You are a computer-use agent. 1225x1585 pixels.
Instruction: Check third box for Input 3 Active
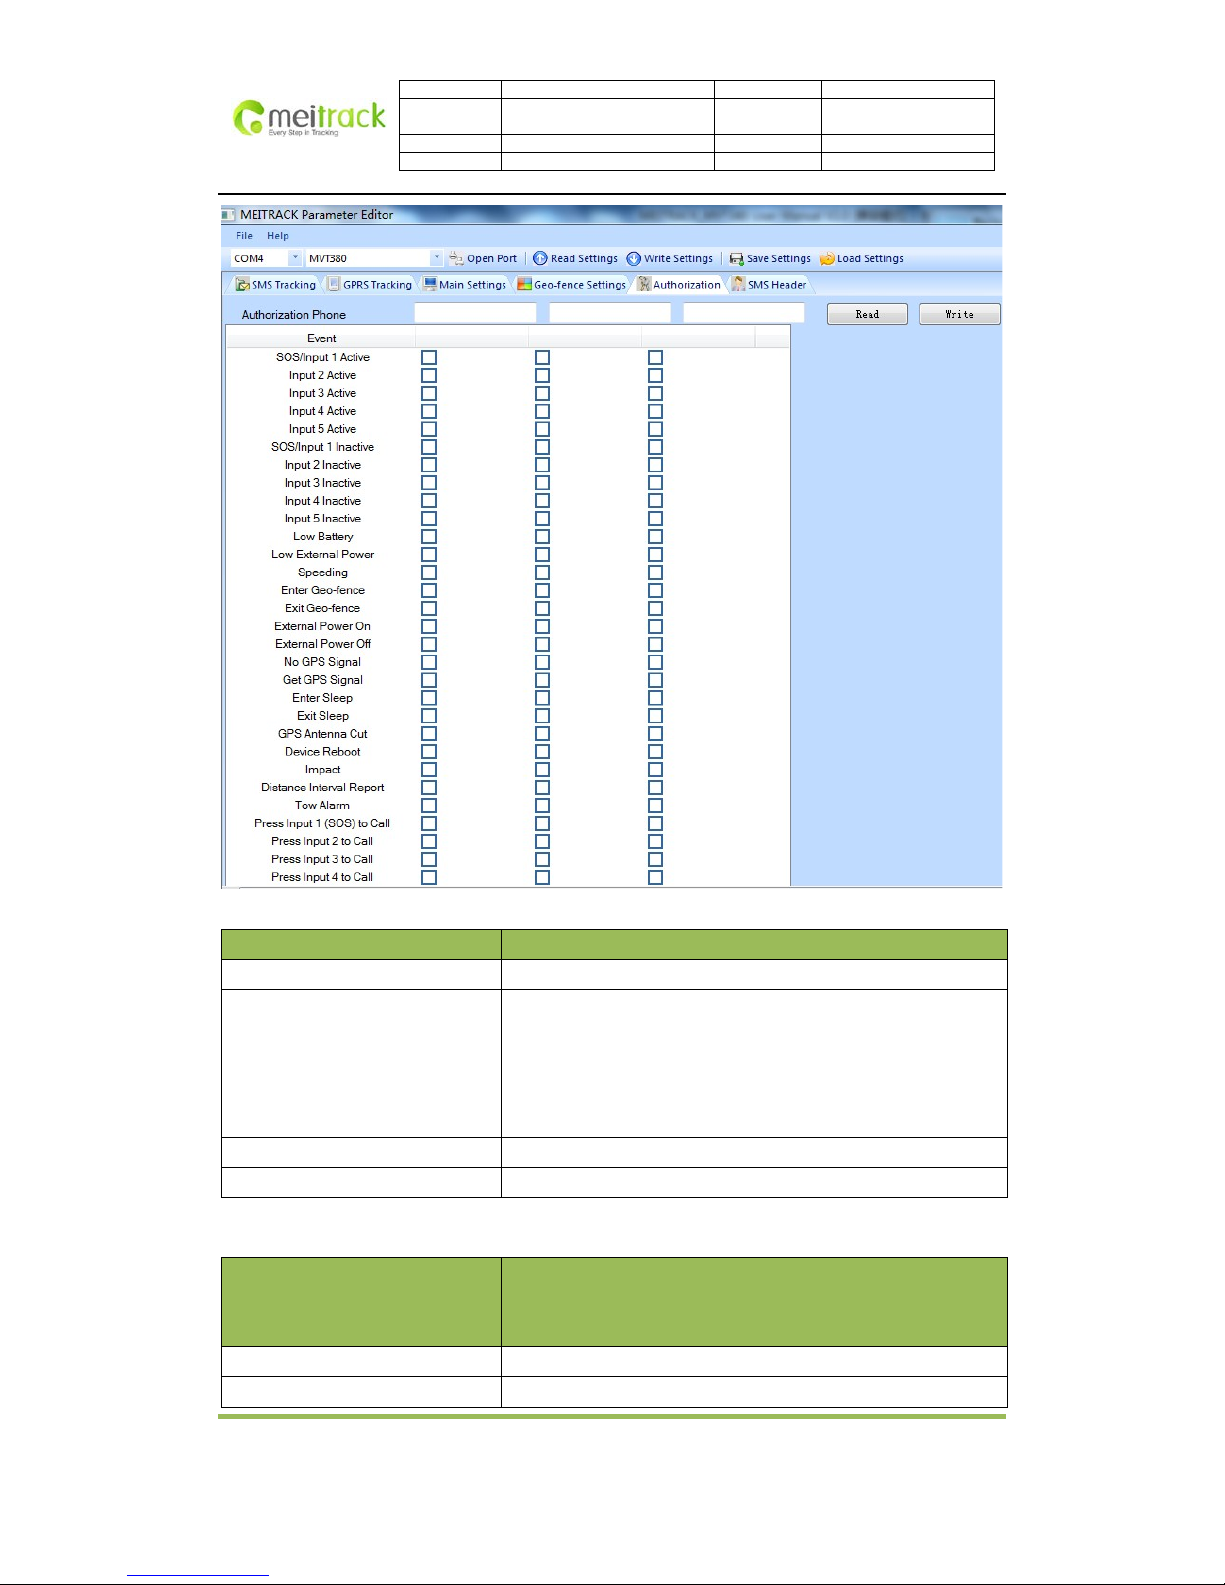[655, 393]
